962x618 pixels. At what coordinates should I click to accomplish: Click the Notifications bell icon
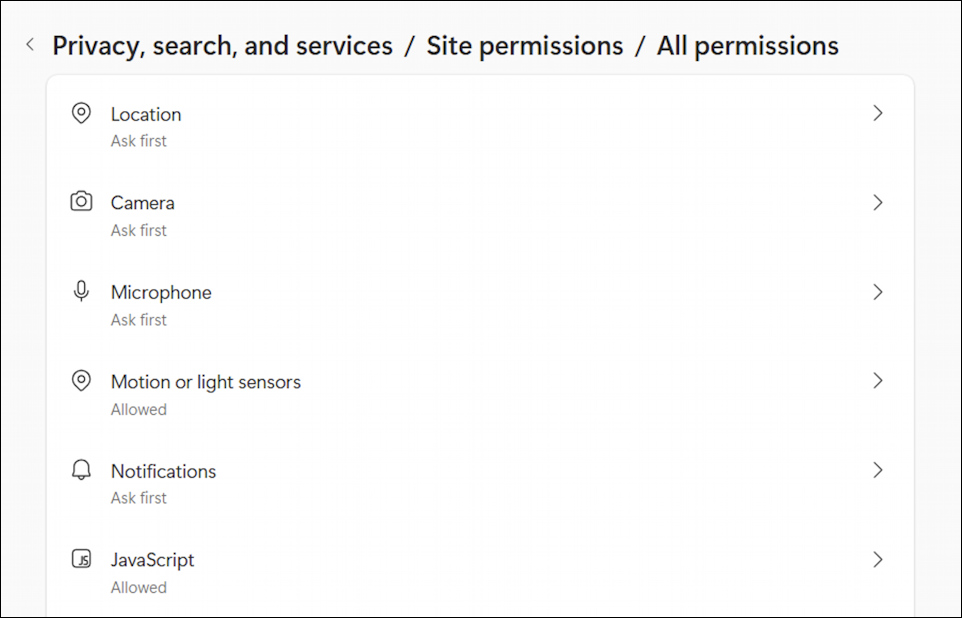coord(81,469)
